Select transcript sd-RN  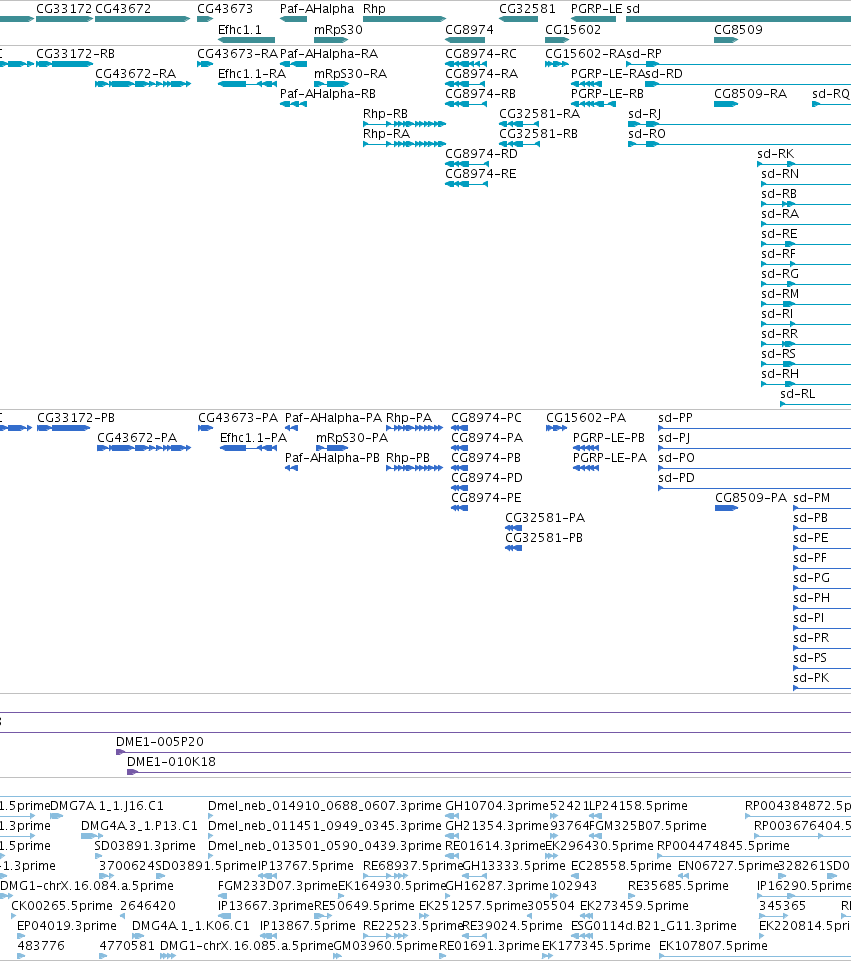click(x=780, y=174)
